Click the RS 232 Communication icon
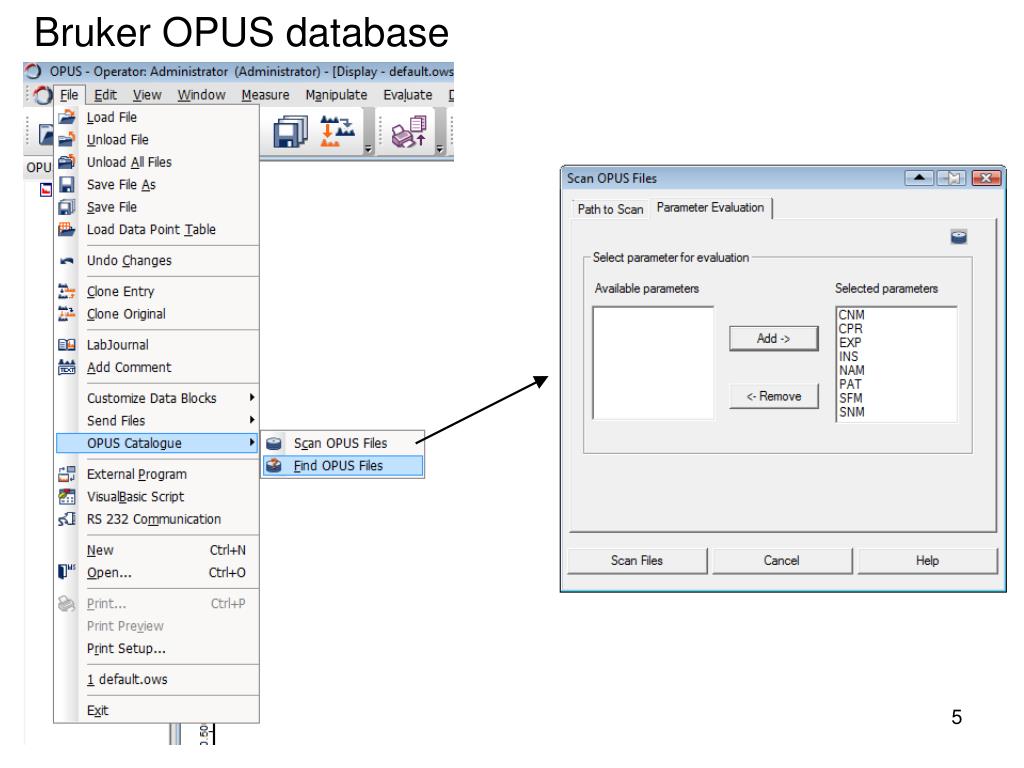 67,519
